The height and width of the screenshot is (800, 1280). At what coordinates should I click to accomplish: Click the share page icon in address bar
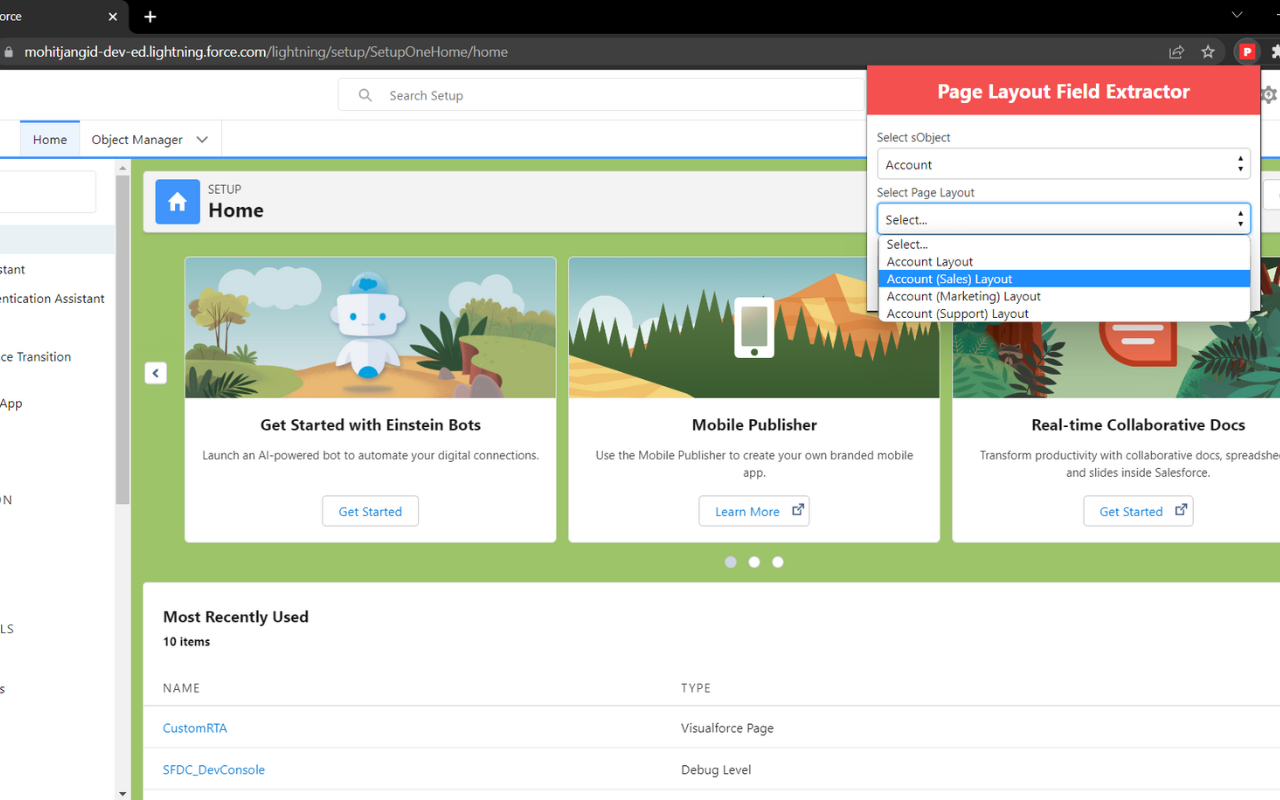click(x=1176, y=52)
